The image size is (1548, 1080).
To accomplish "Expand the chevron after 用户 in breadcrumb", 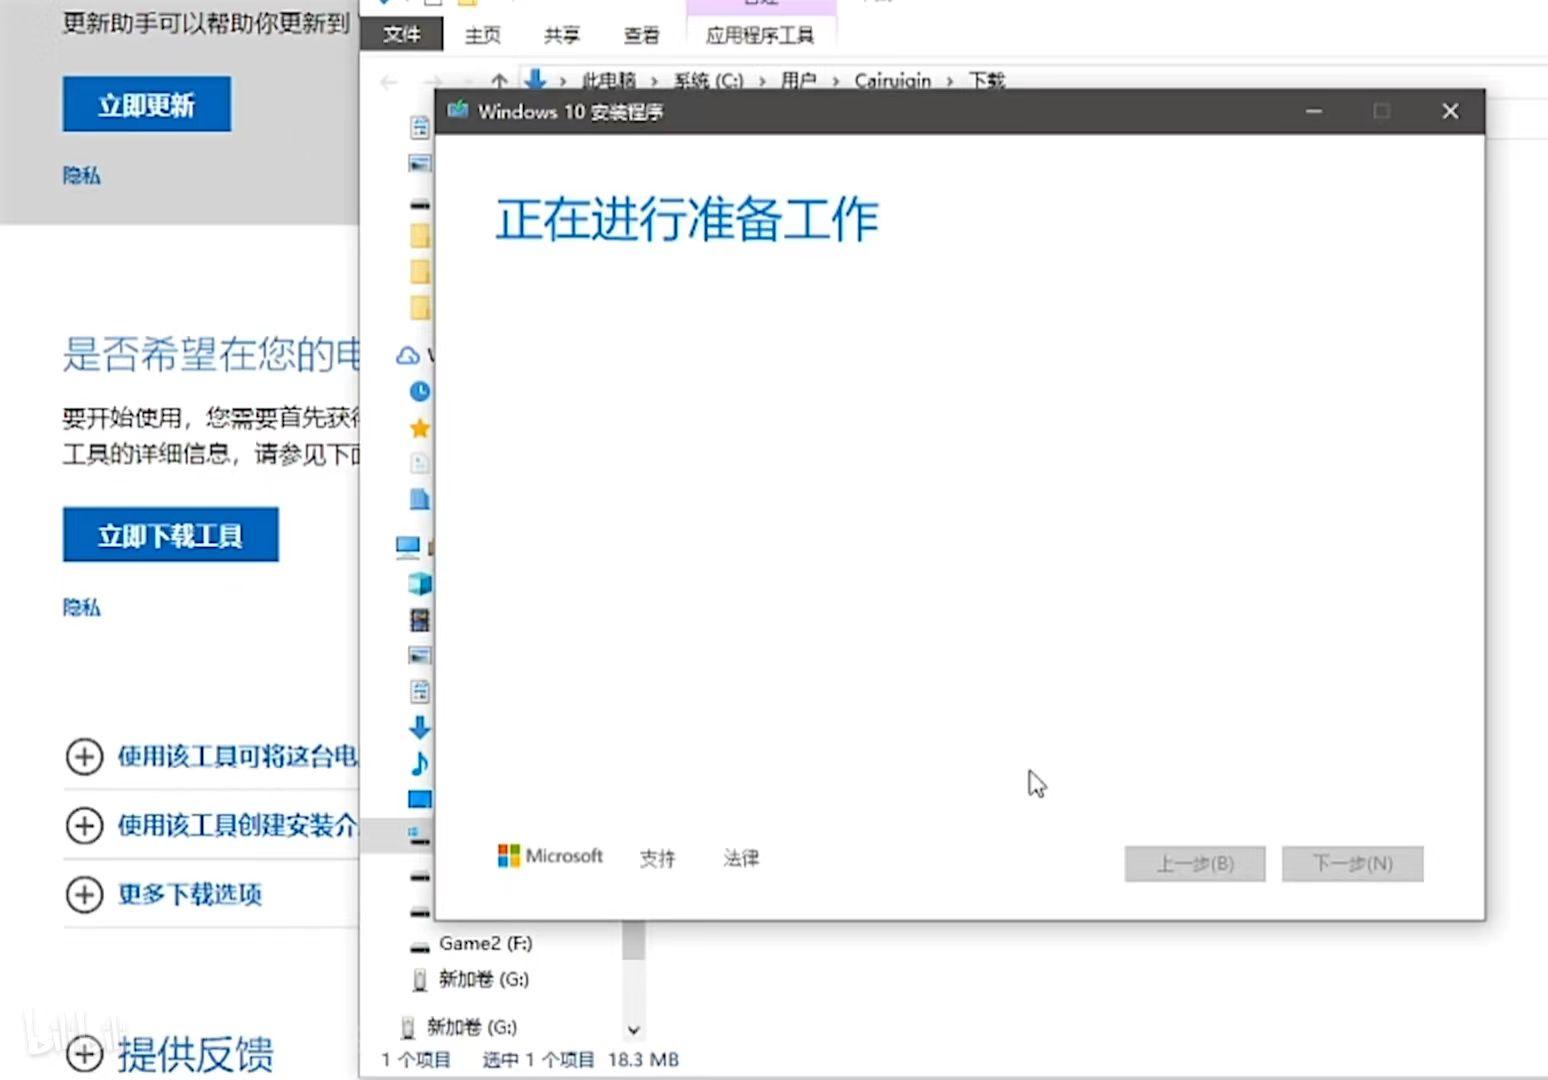I will click(x=836, y=81).
